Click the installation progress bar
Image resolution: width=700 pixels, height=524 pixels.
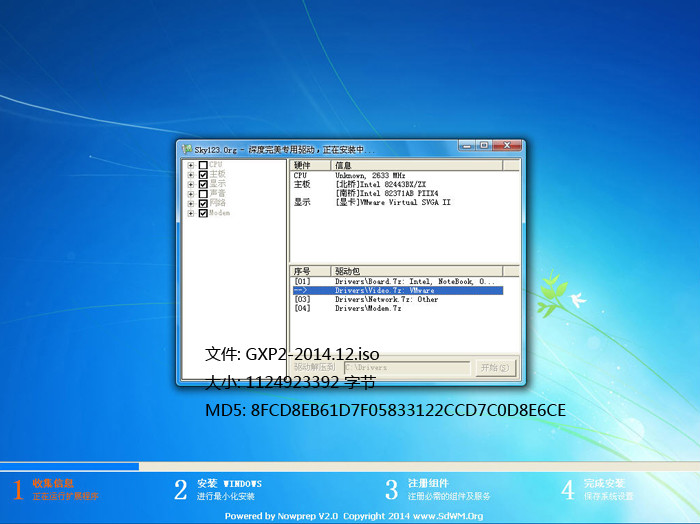point(350,466)
